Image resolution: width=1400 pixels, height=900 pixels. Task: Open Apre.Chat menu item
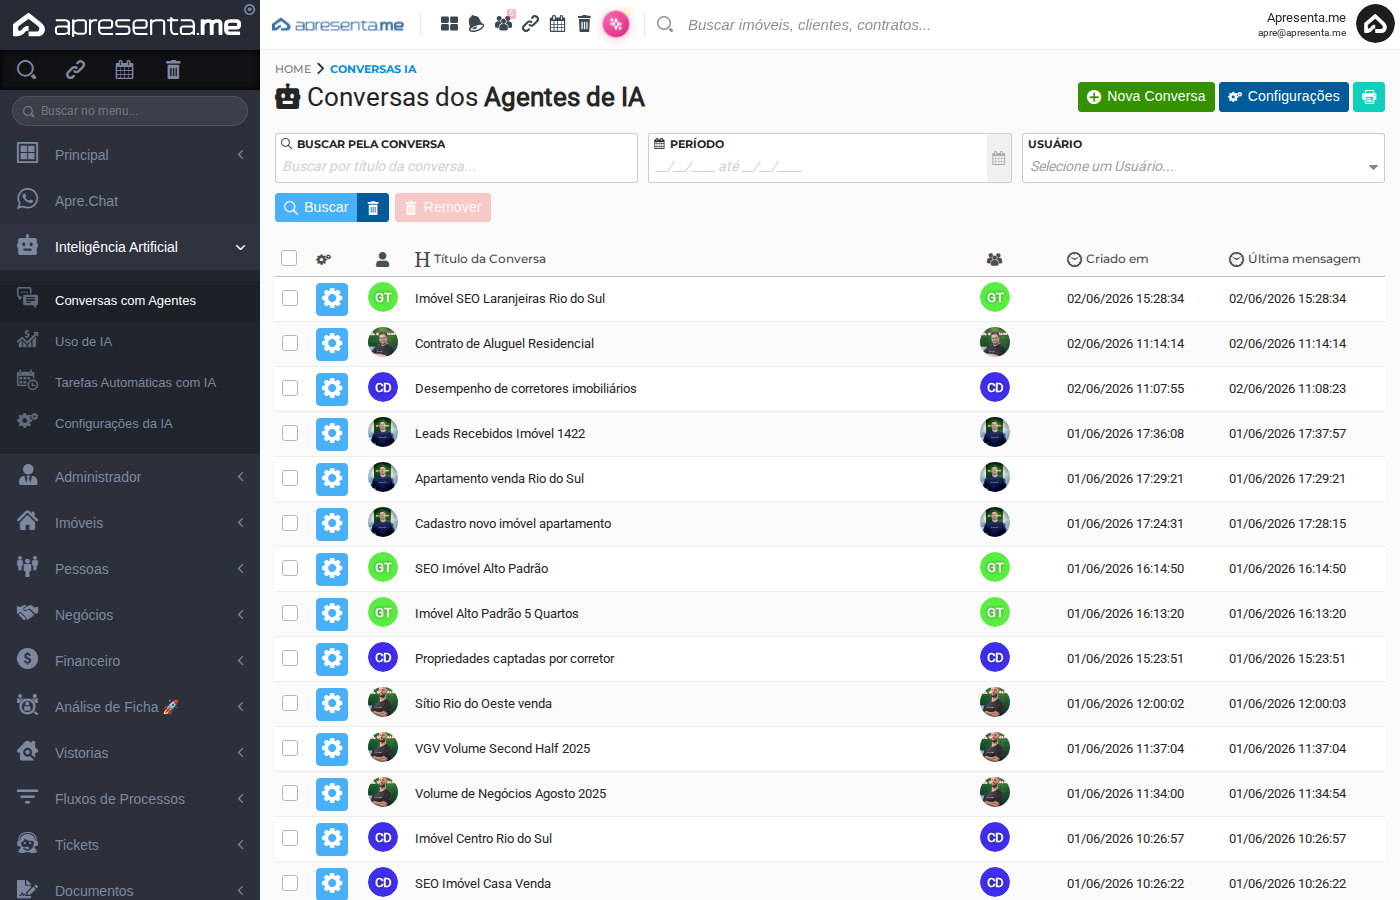[130, 201]
